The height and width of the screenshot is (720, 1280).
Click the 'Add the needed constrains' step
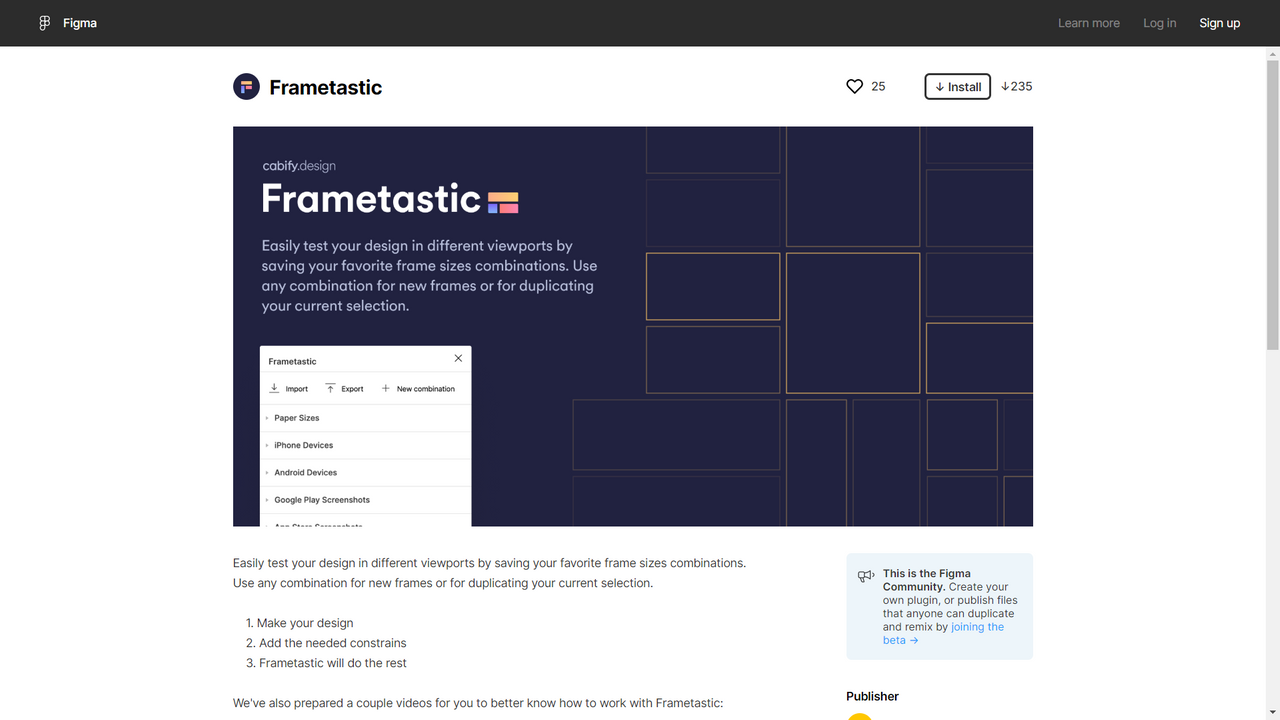[x=332, y=643]
